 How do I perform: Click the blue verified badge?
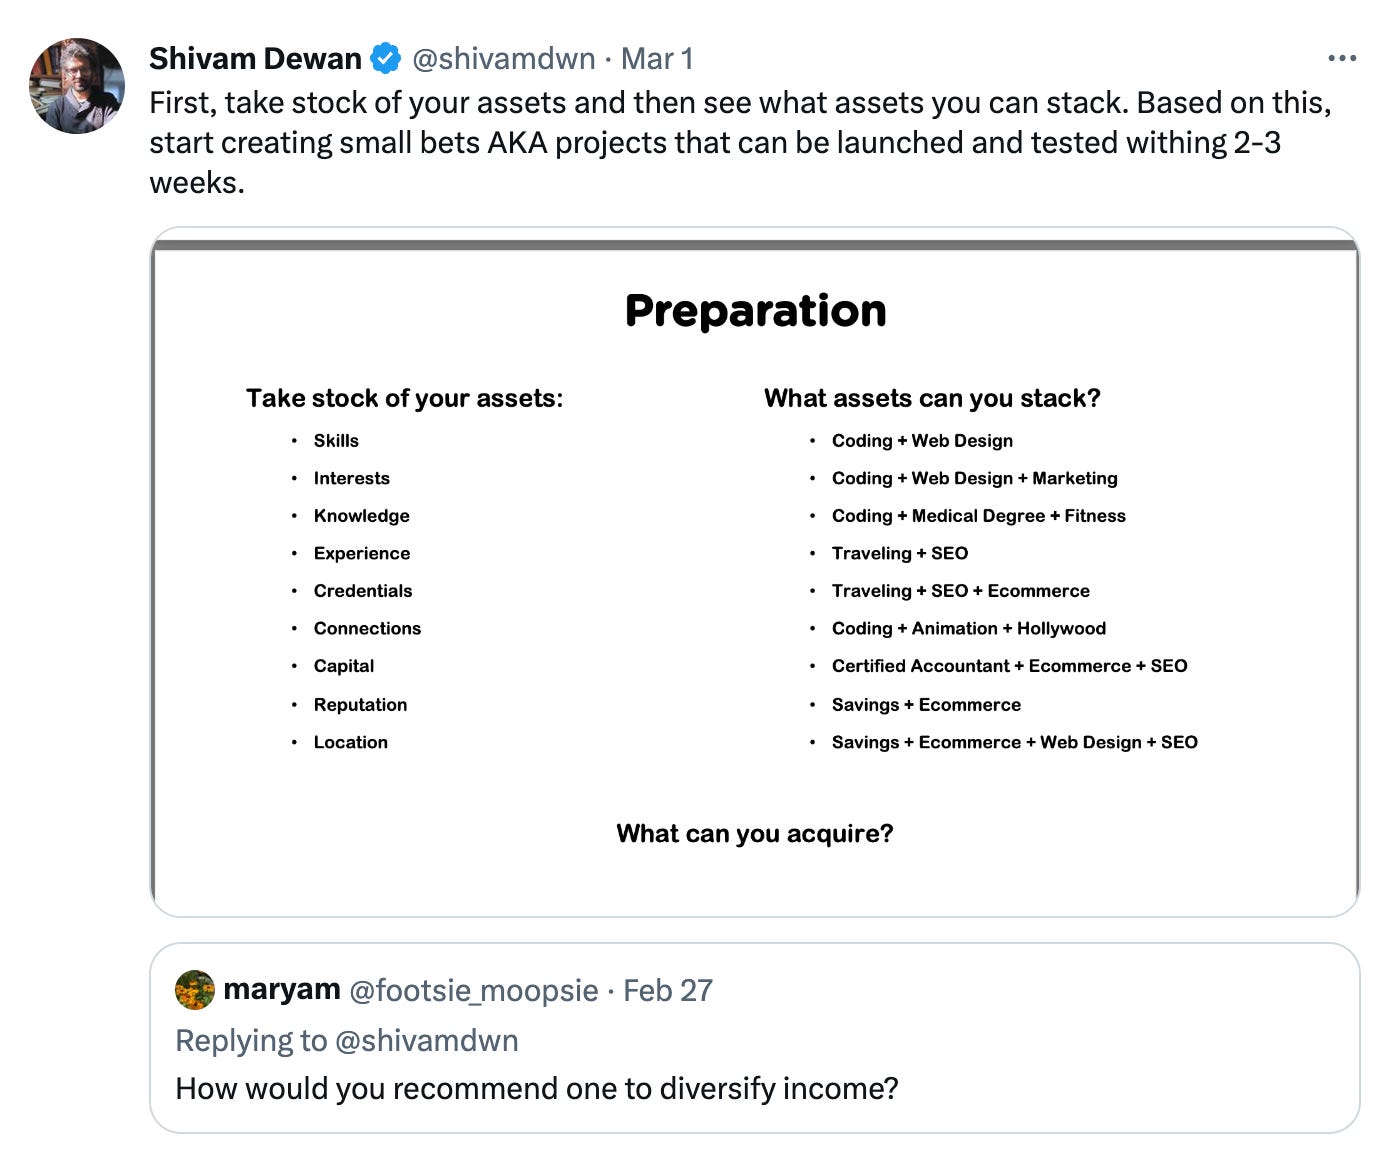(x=386, y=59)
